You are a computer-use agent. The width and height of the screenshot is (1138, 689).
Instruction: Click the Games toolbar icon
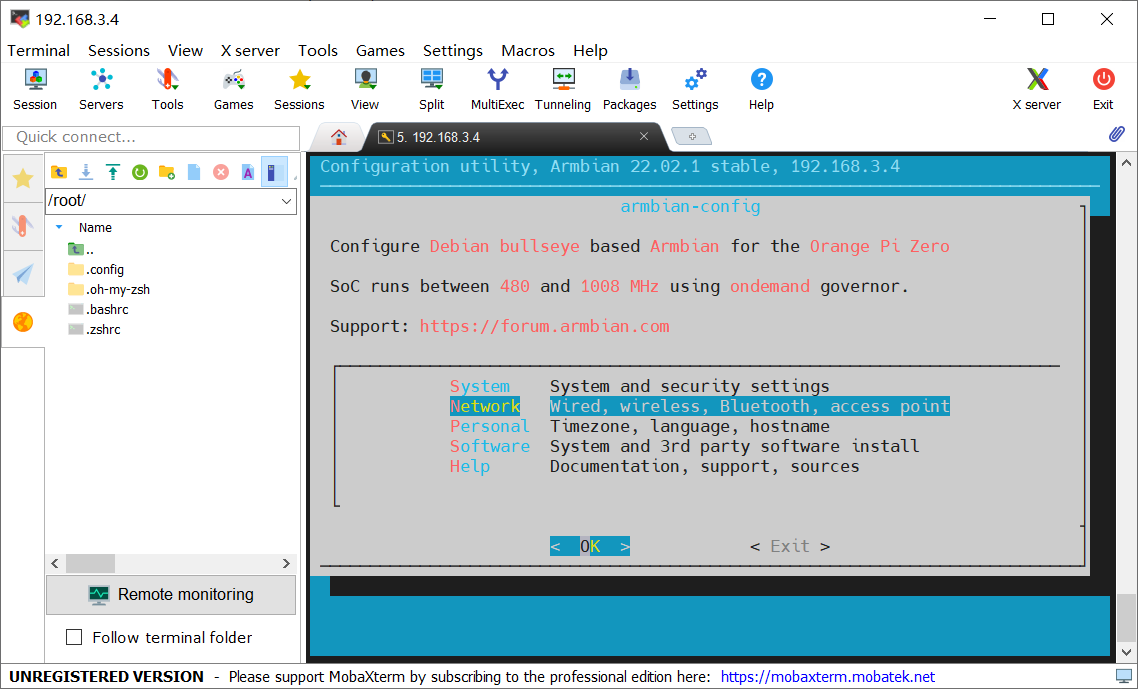[x=233, y=89]
